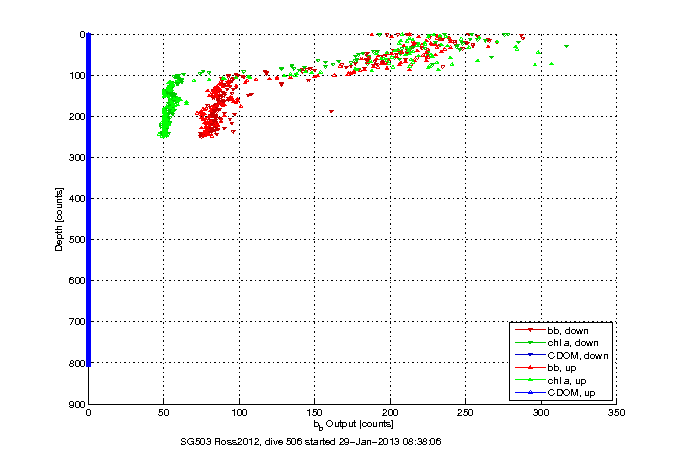Click the x-axis tick label 300
Screen dimensions: 681x454
point(541,412)
